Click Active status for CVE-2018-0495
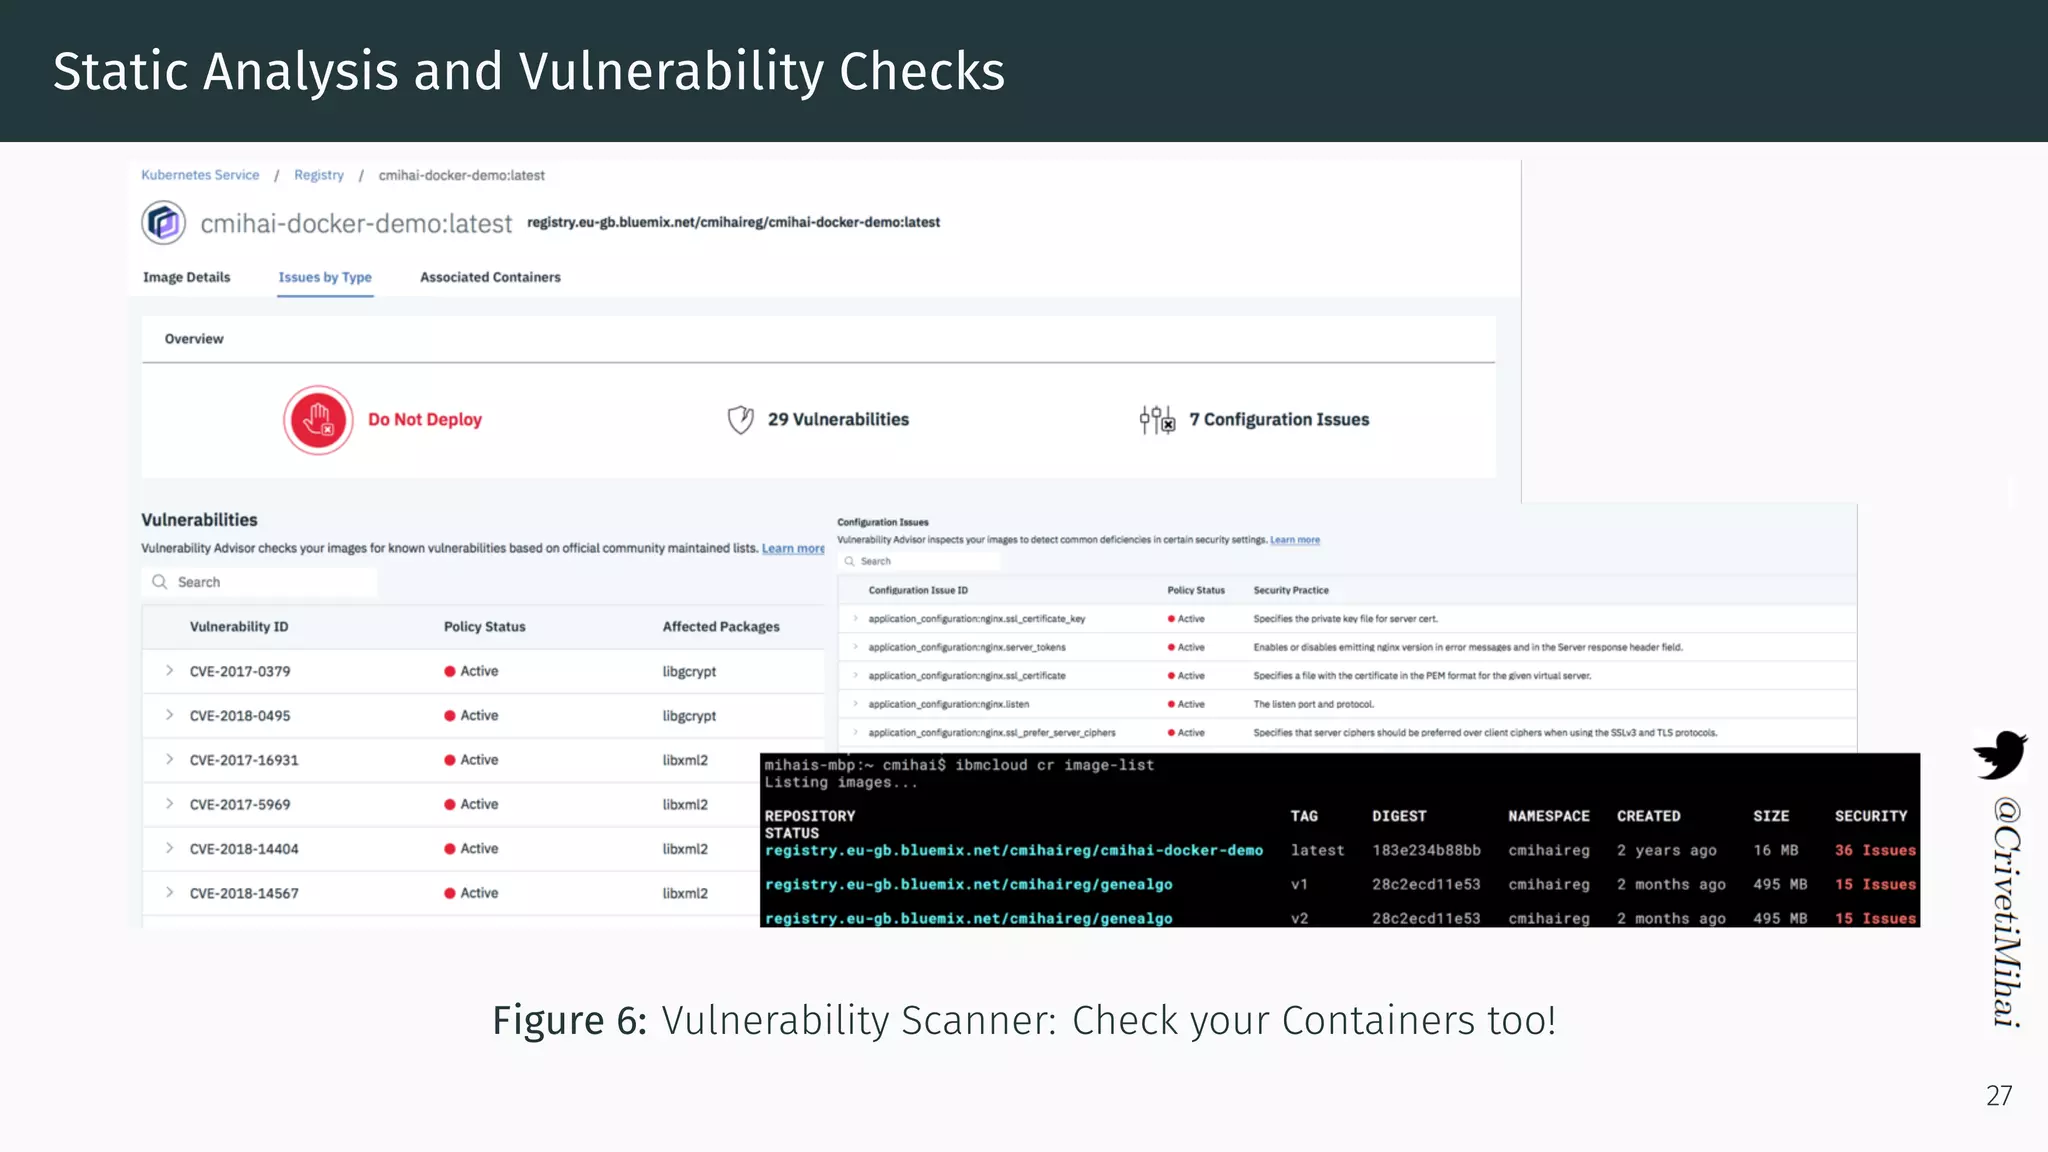 479,716
